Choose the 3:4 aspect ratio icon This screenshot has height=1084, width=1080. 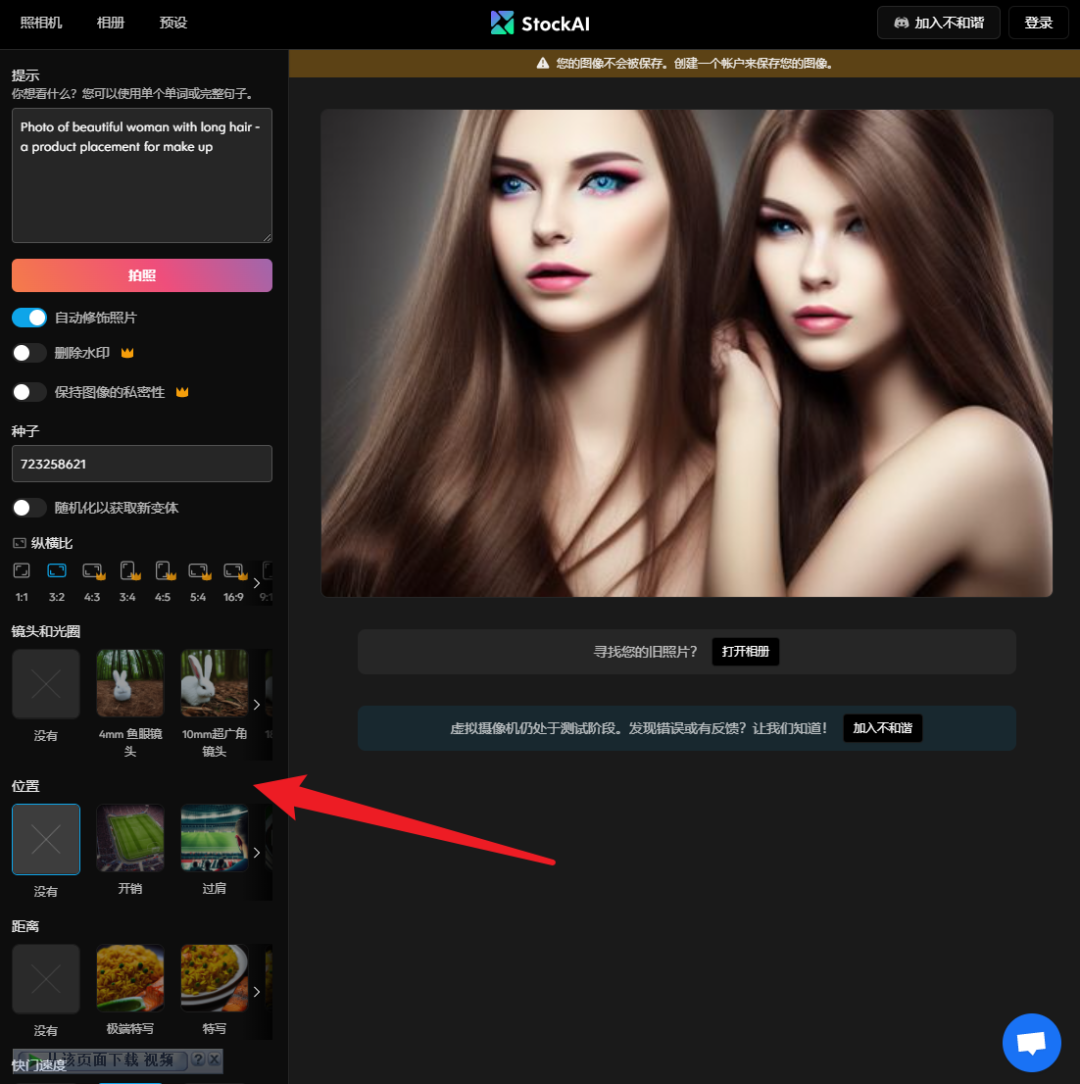coord(129,571)
